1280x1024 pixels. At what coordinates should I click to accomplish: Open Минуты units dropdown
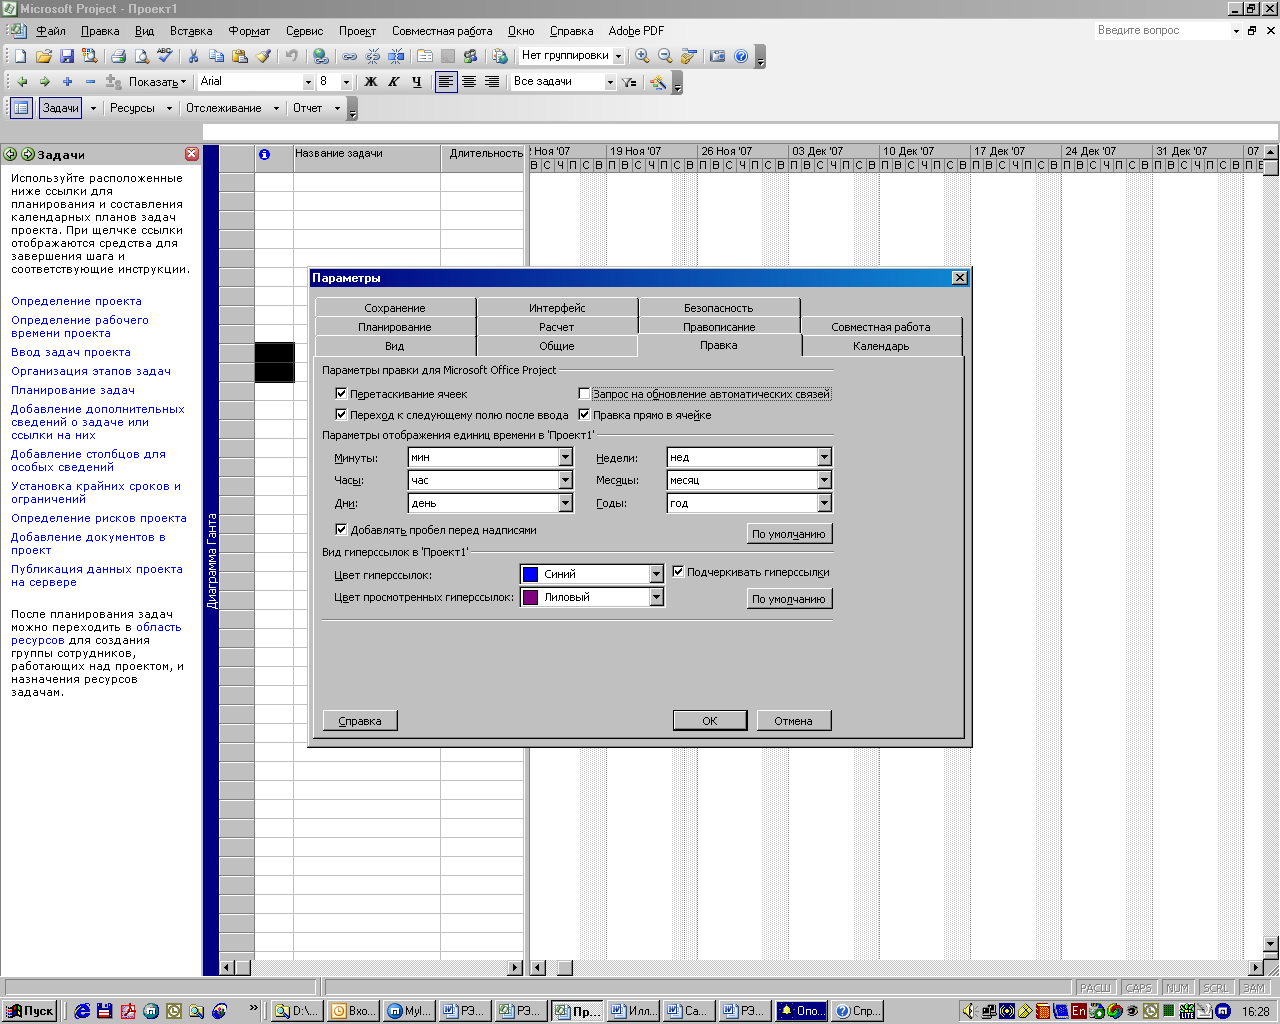[x=565, y=457]
